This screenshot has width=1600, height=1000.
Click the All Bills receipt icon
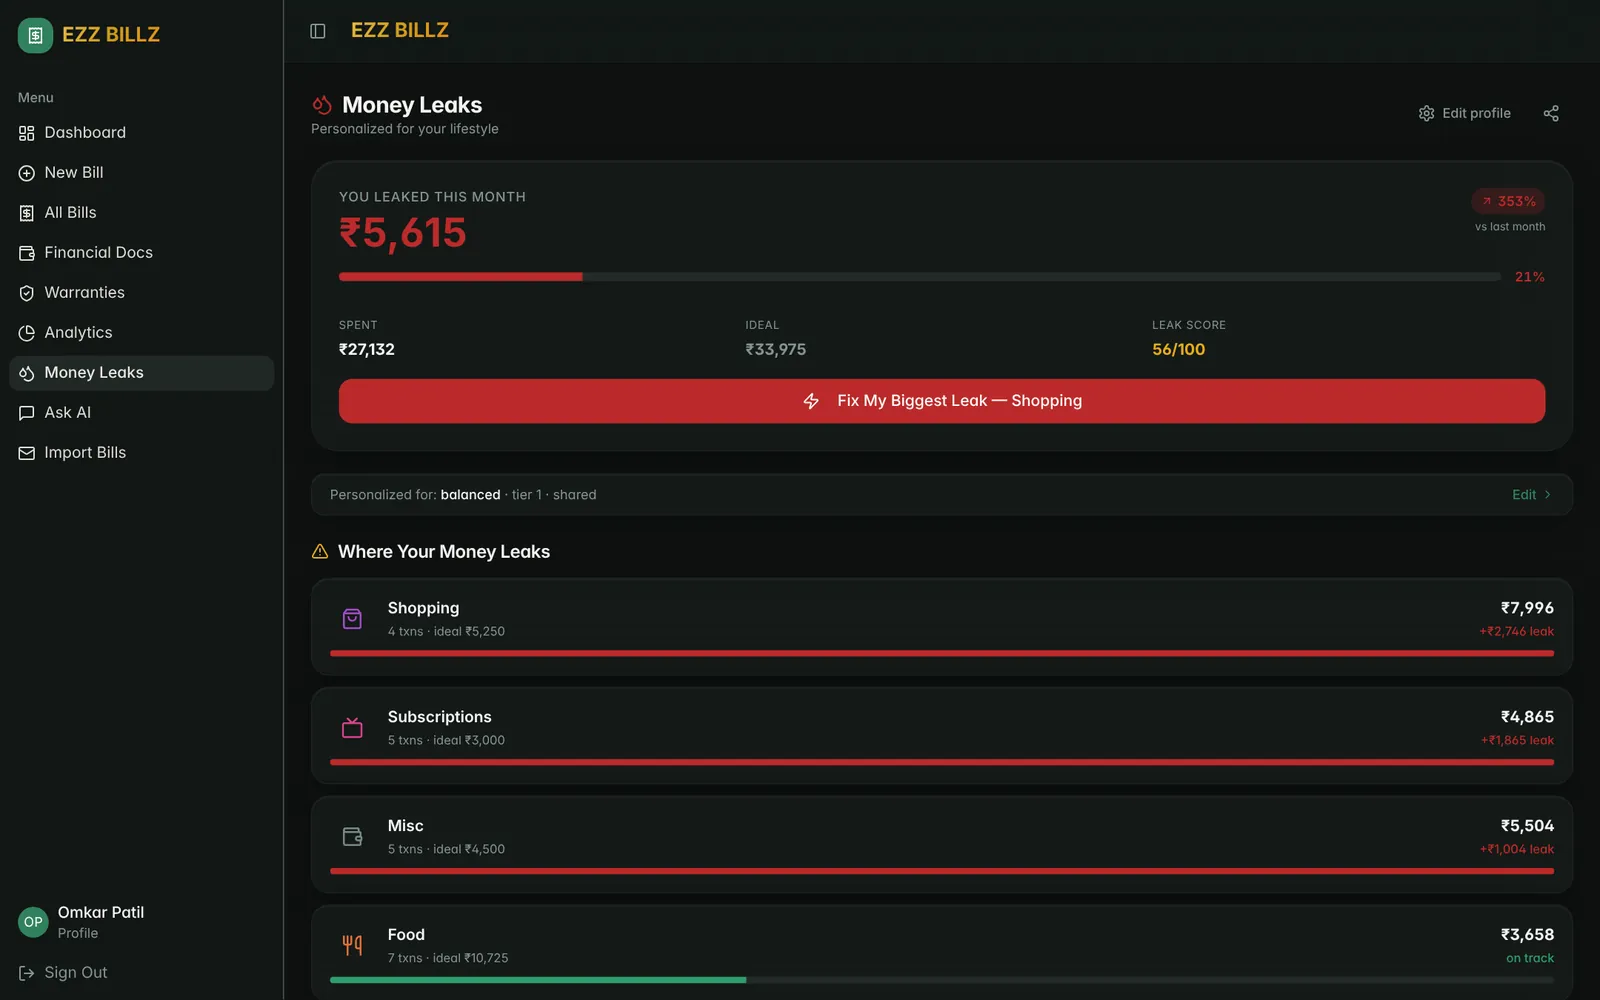[x=27, y=213]
